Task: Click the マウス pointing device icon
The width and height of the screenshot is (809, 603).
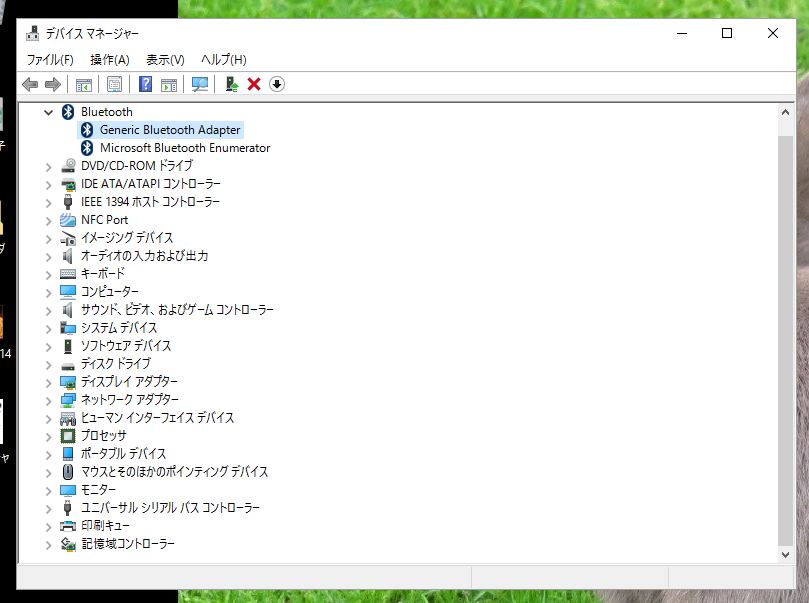Action: (x=68, y=471)
